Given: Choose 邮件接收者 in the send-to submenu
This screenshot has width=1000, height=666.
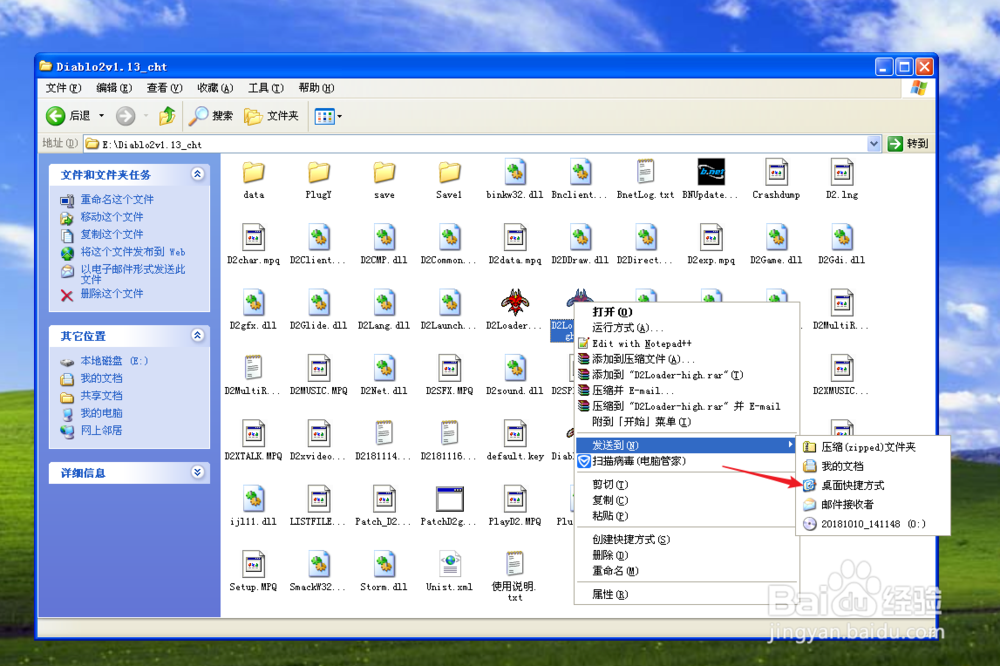Looking at the screenshot, I should pyautogui.click(x=873, y=505).
